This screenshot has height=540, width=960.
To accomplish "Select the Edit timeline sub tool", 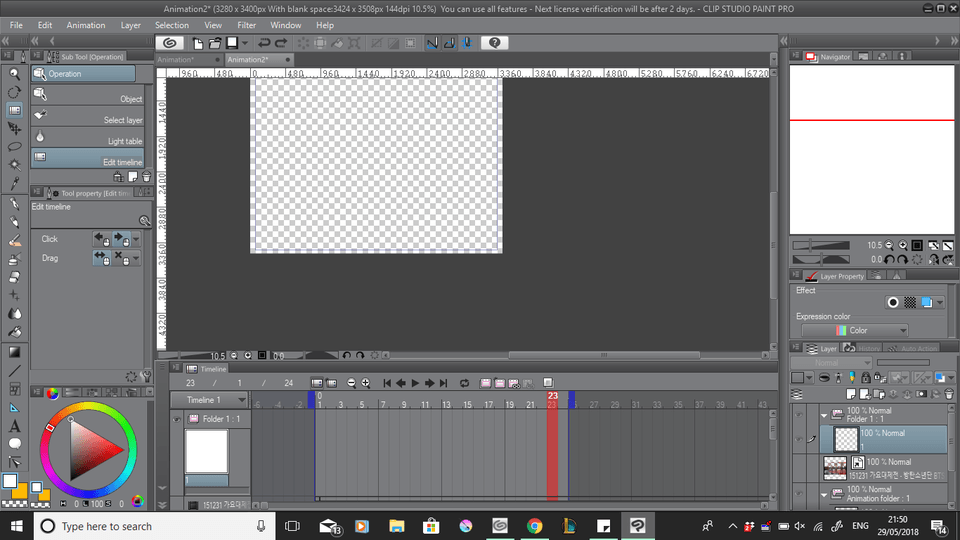I will 88,159.
